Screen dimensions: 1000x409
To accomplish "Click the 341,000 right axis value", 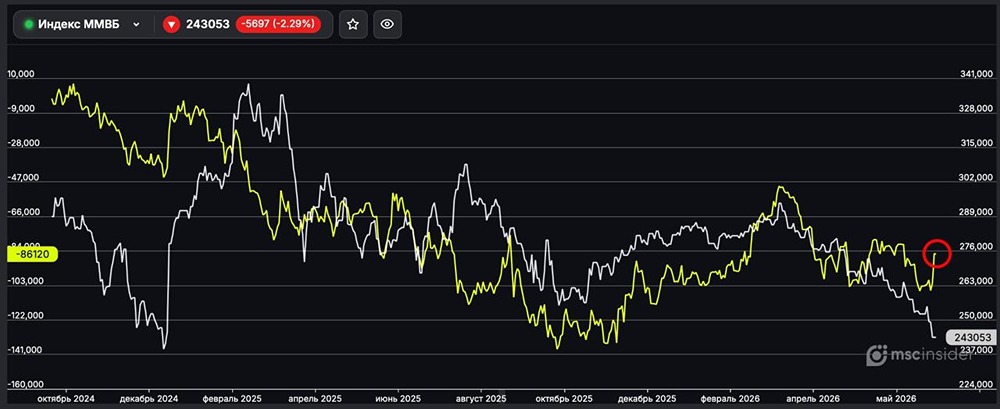I will [x=976, y=75].
